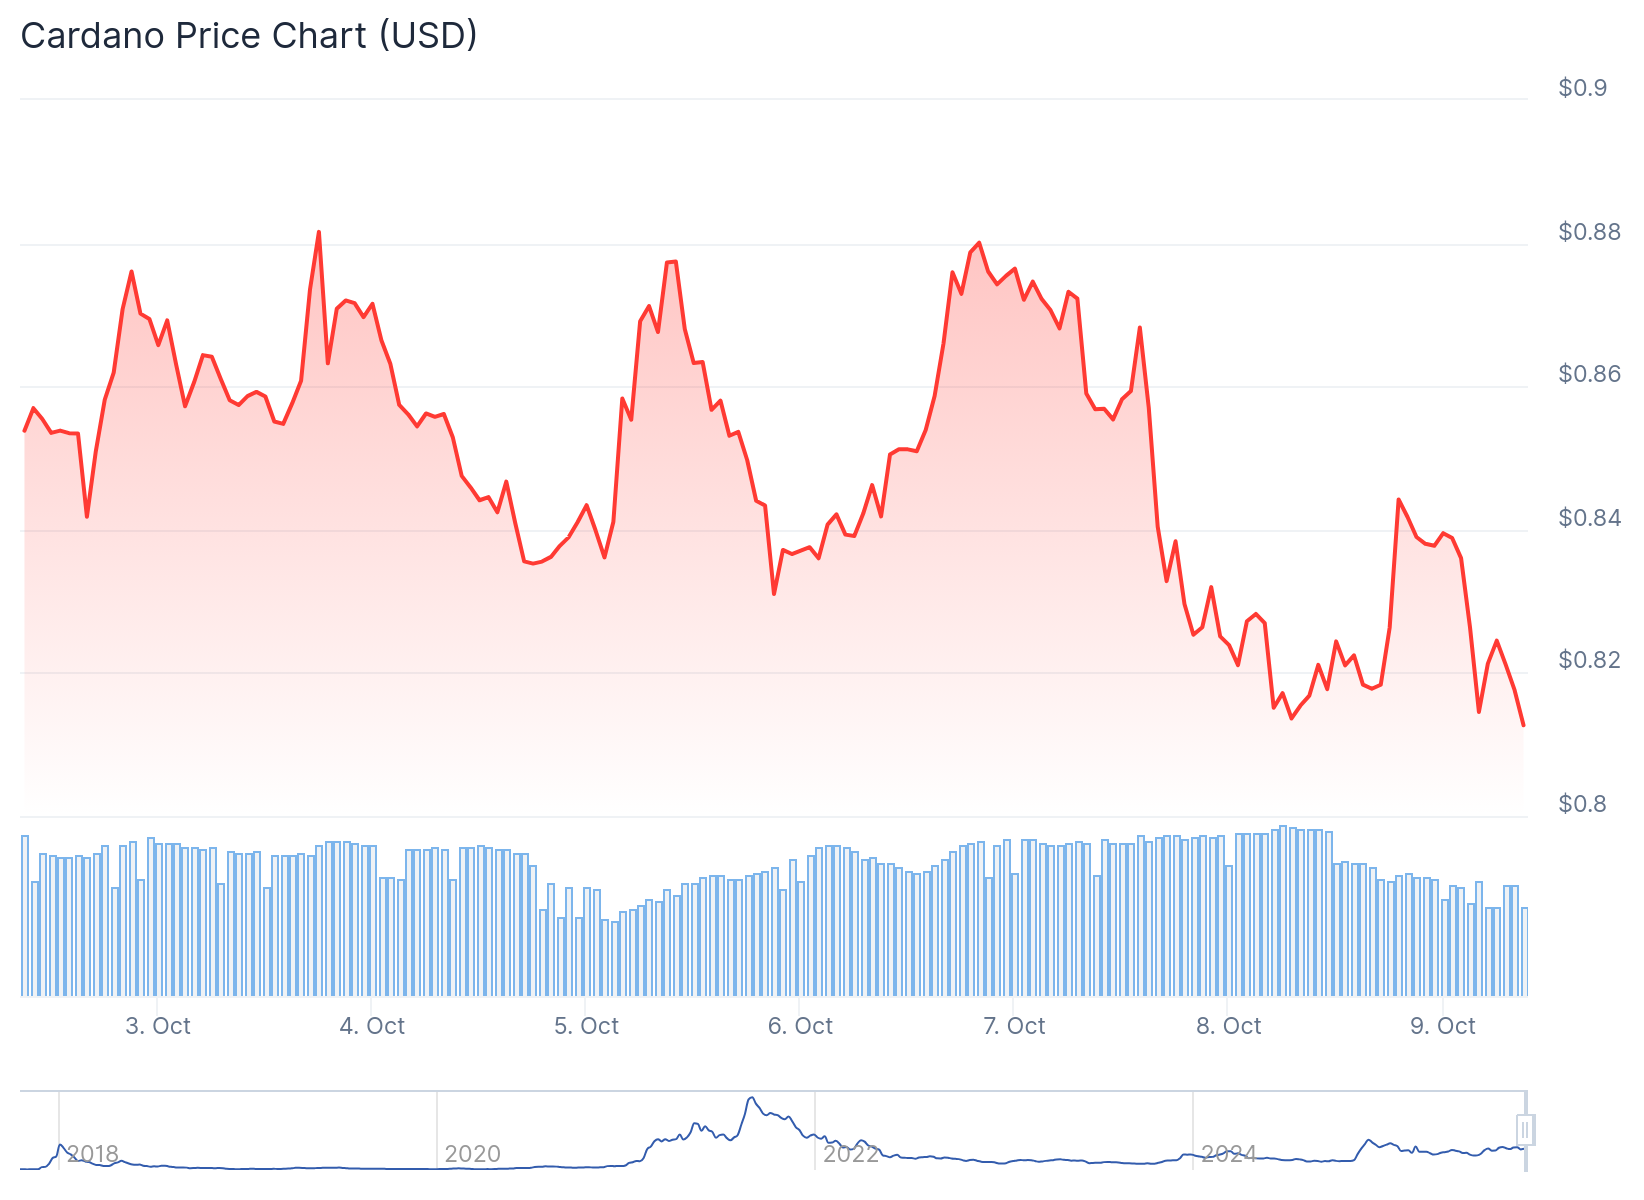Select the "9. Oct" date label
Screen dimensions: 1644x1200
[x=1442, y=1026]
